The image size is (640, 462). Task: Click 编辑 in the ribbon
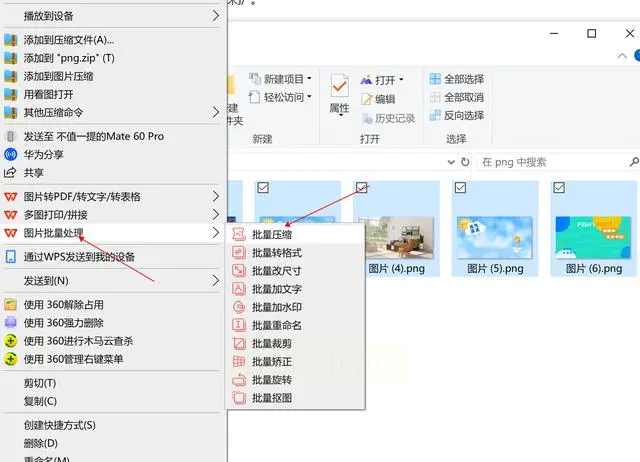(x=378, y=99)
